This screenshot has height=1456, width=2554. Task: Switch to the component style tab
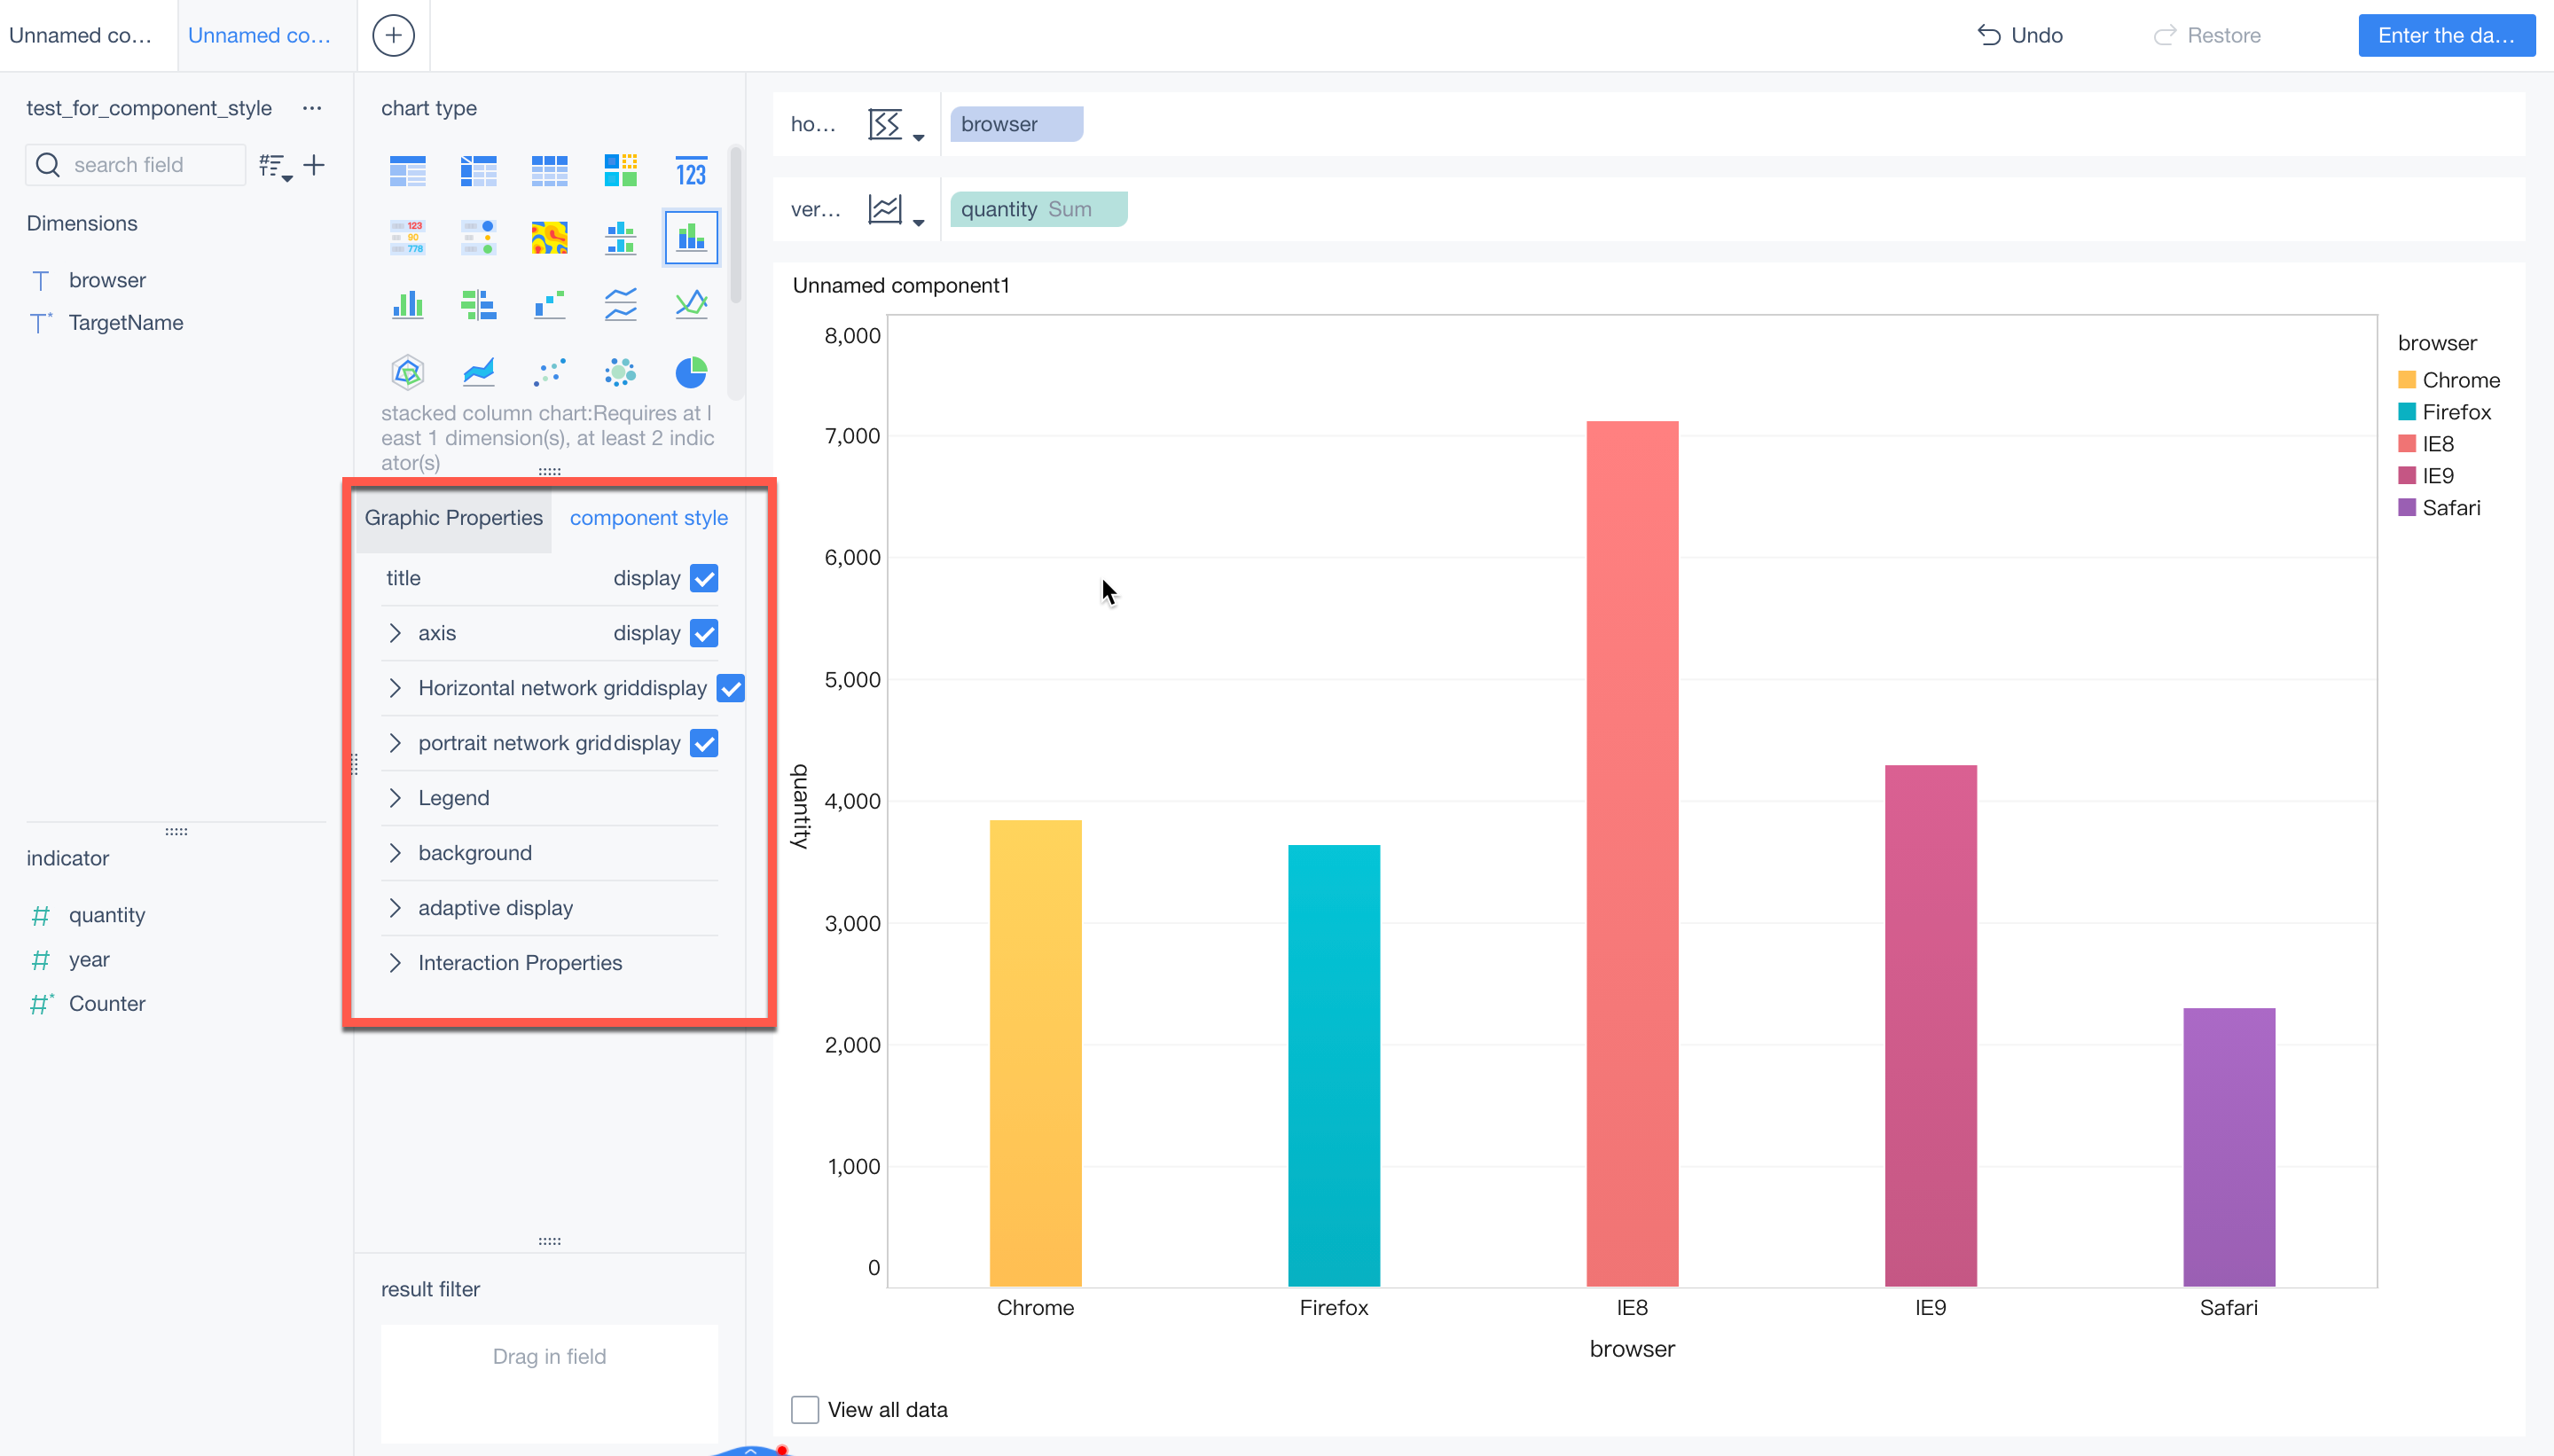(648, 517)
